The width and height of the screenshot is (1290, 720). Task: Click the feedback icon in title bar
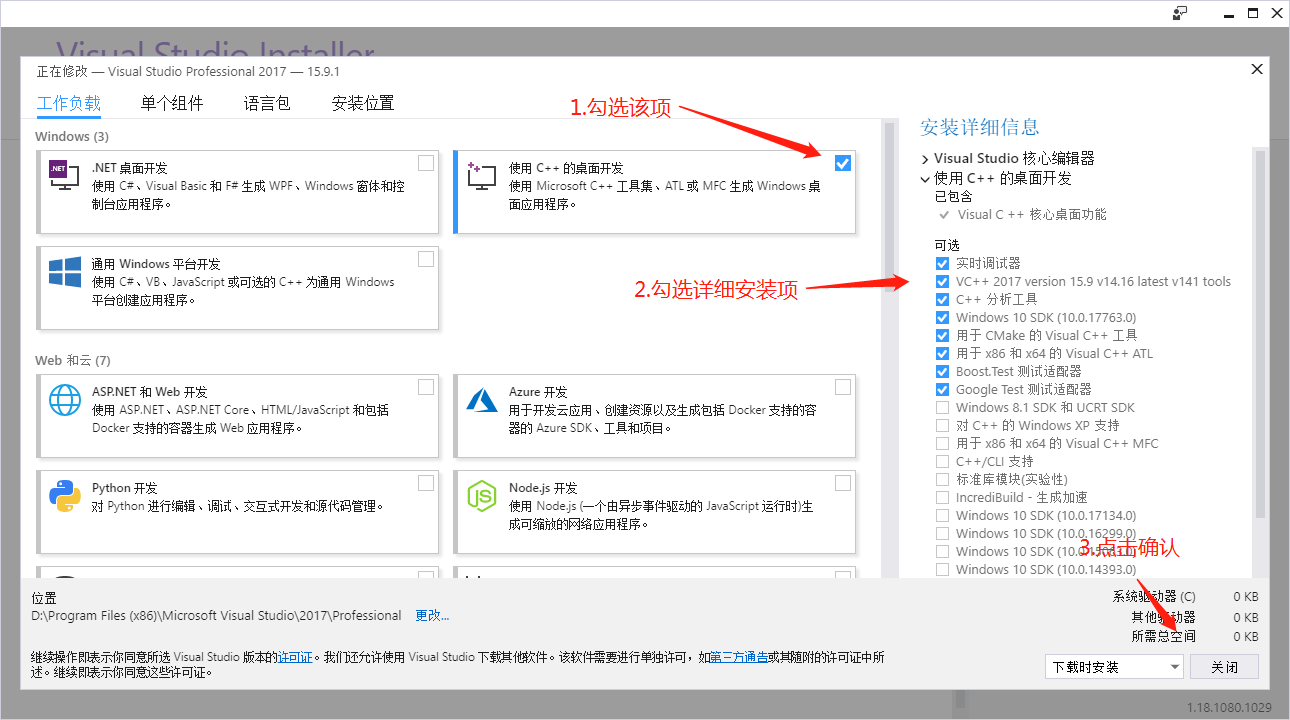pyautogui.click(x=1181, y=13)
